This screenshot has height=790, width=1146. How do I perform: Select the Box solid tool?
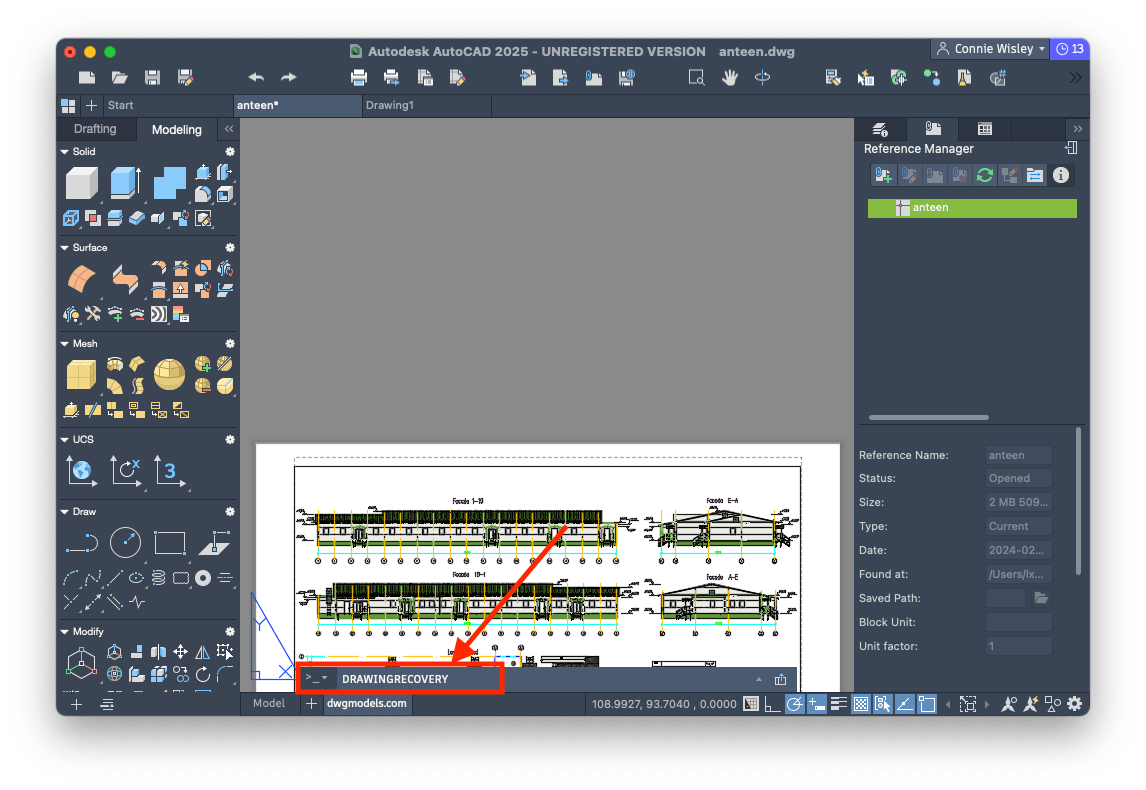pyautogui.click(x=81, y=183)
